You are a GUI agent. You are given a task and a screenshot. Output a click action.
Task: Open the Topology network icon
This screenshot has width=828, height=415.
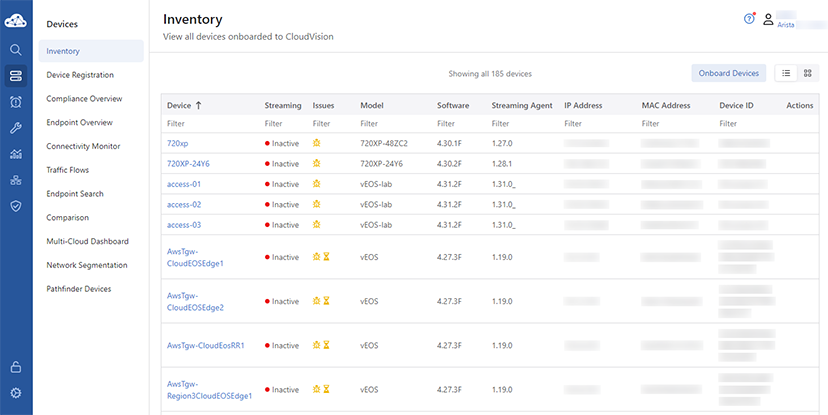pyautogui.click(x=16, y=181)
